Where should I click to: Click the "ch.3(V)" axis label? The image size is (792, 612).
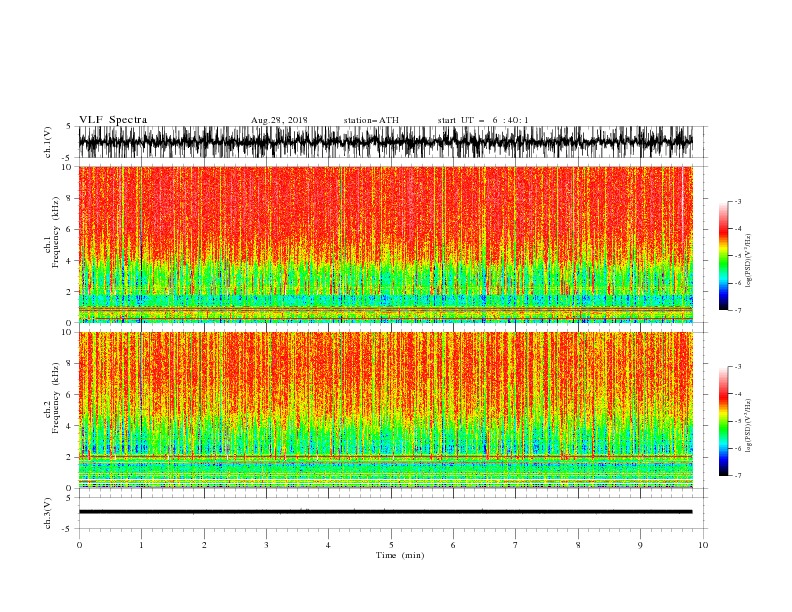(48, 513)
